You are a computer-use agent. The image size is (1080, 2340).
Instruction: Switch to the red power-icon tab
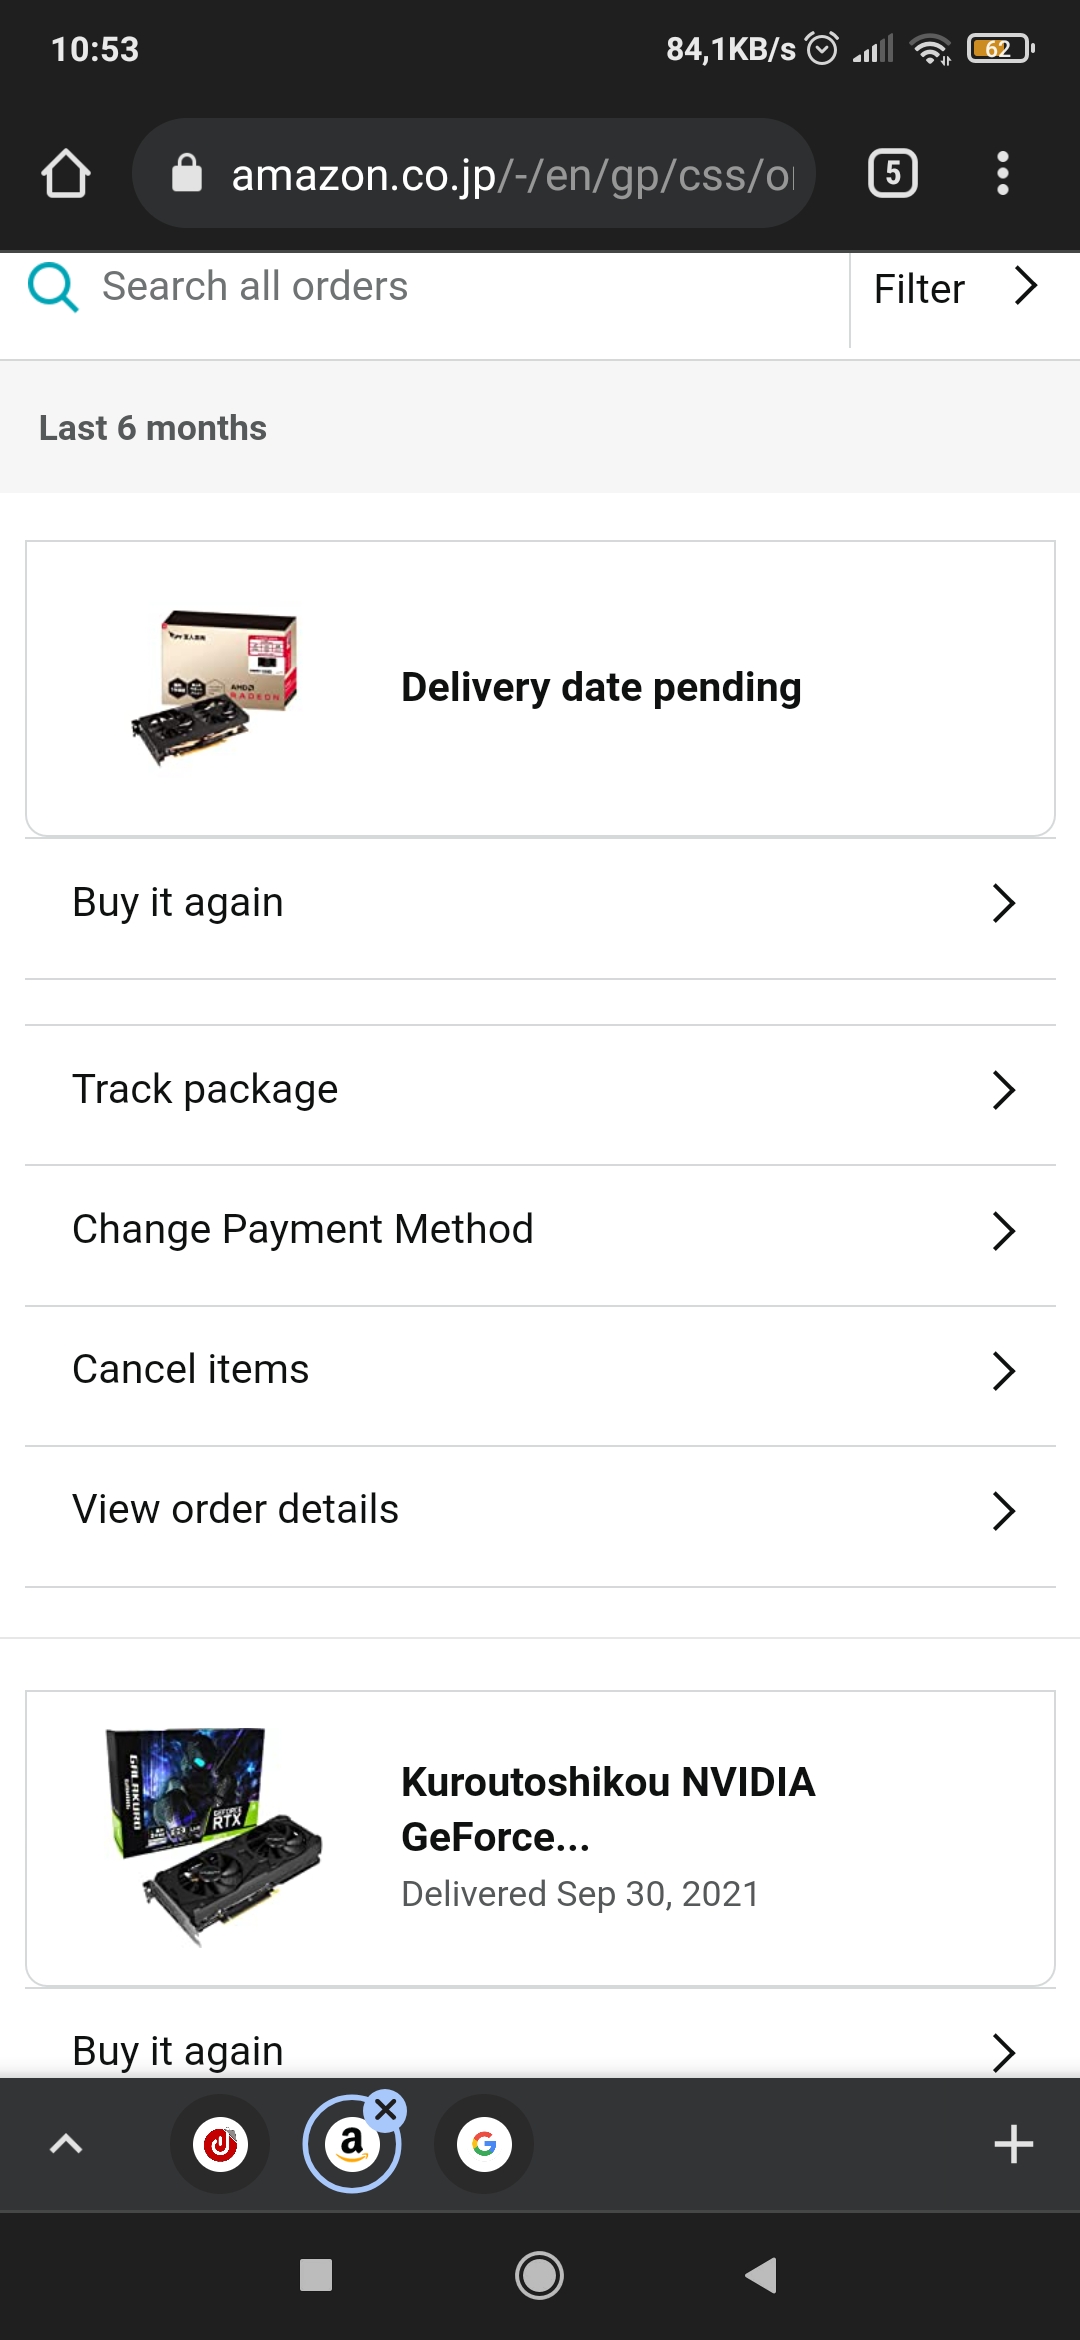(220, 2144)
